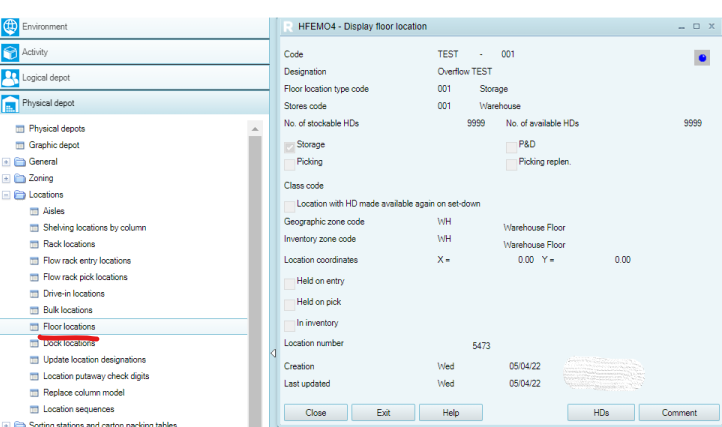Viewport: 722px width, 427px height.
Task: Click the Aisles table icon
Action: [33, 211]
